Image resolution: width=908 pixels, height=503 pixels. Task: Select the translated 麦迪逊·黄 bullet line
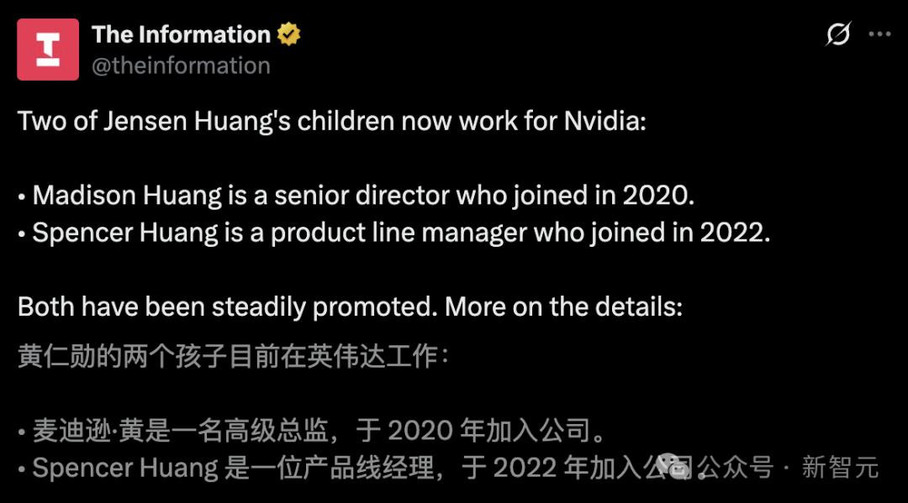click(312, 431)
